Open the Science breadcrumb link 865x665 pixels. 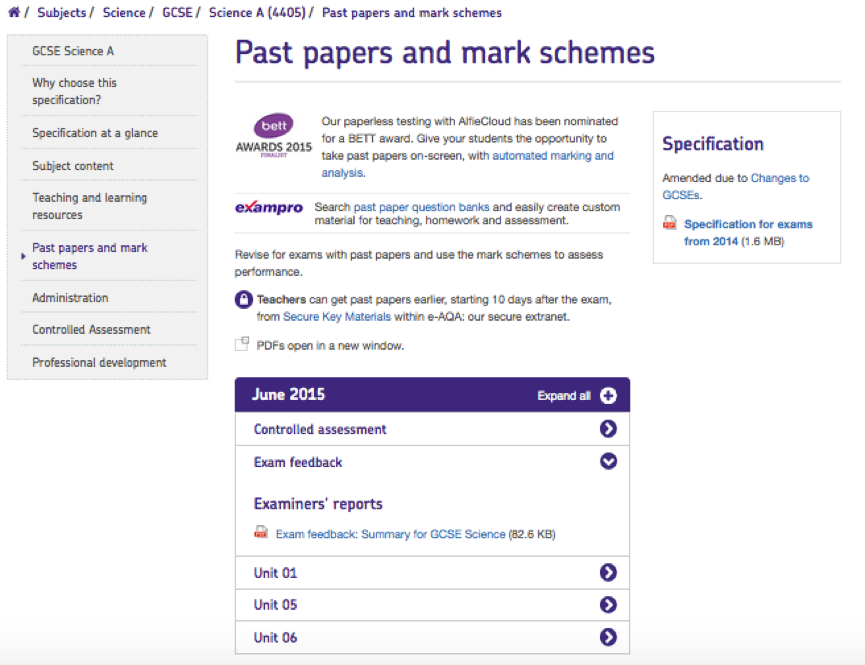point(124,12)
